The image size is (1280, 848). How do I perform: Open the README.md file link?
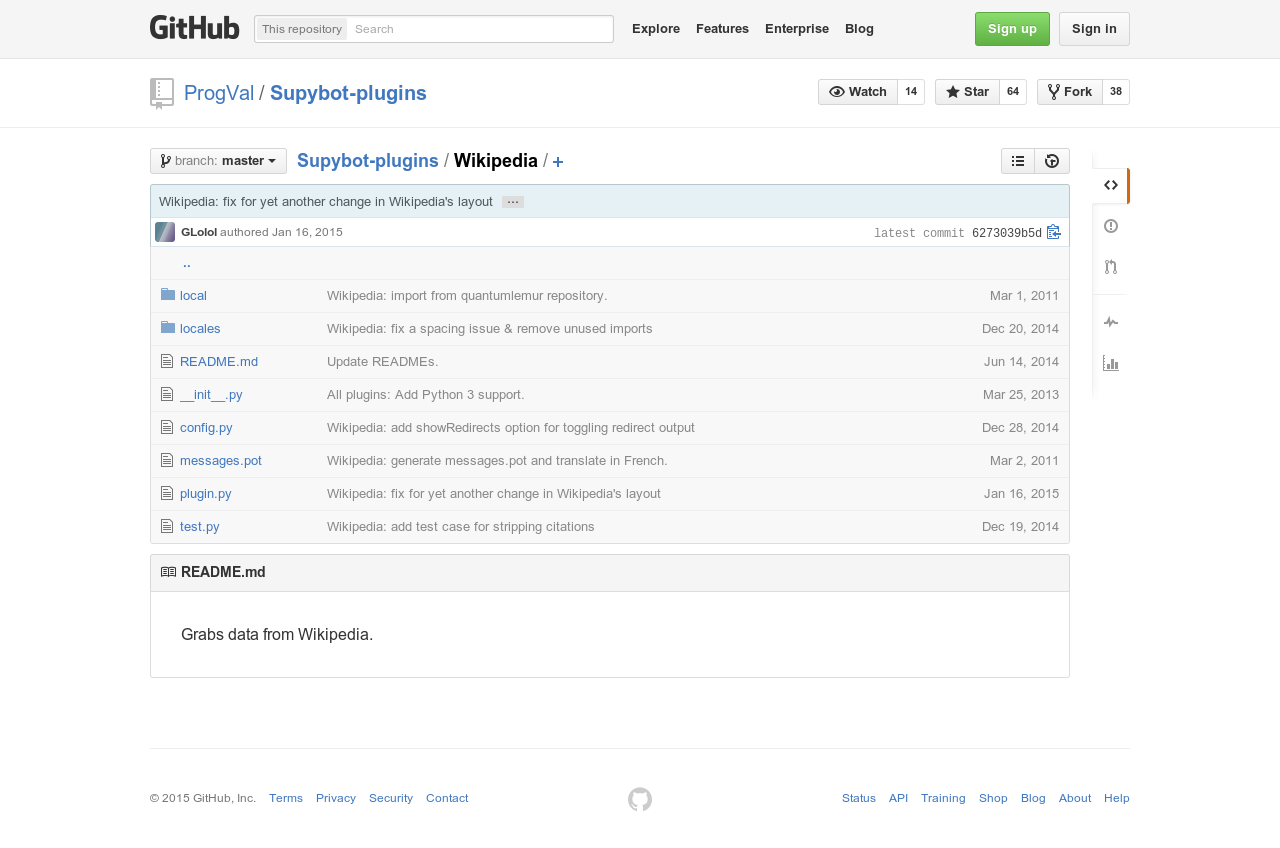tap(219, 362)
